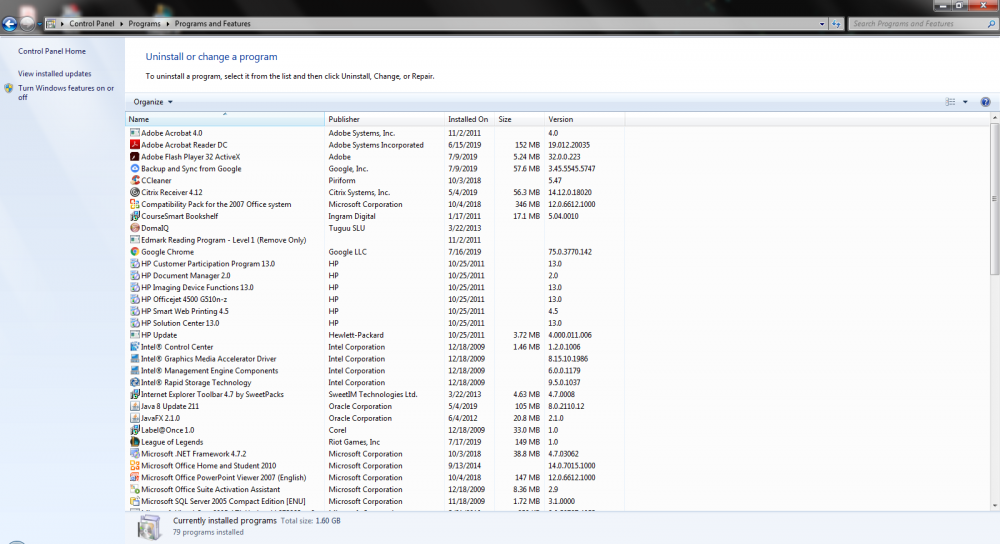Open View installed updates link
1000x544 pixels.
point(54,74)
